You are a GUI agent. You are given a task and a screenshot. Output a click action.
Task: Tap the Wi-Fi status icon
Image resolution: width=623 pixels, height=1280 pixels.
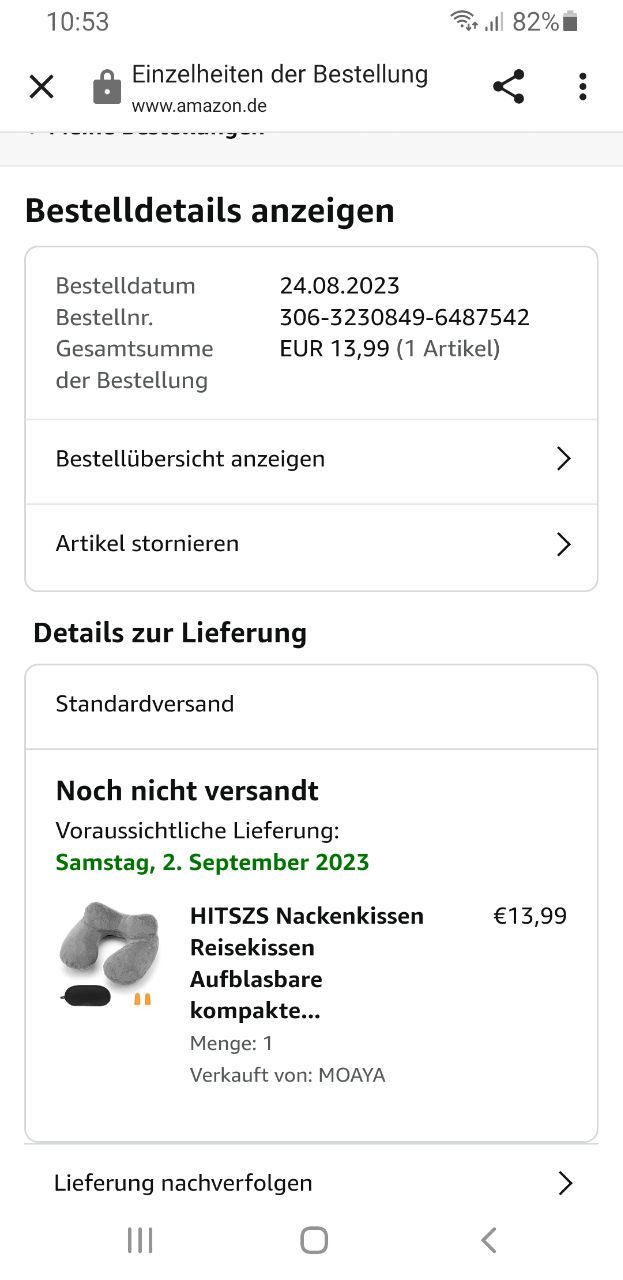tap(464, 22)
